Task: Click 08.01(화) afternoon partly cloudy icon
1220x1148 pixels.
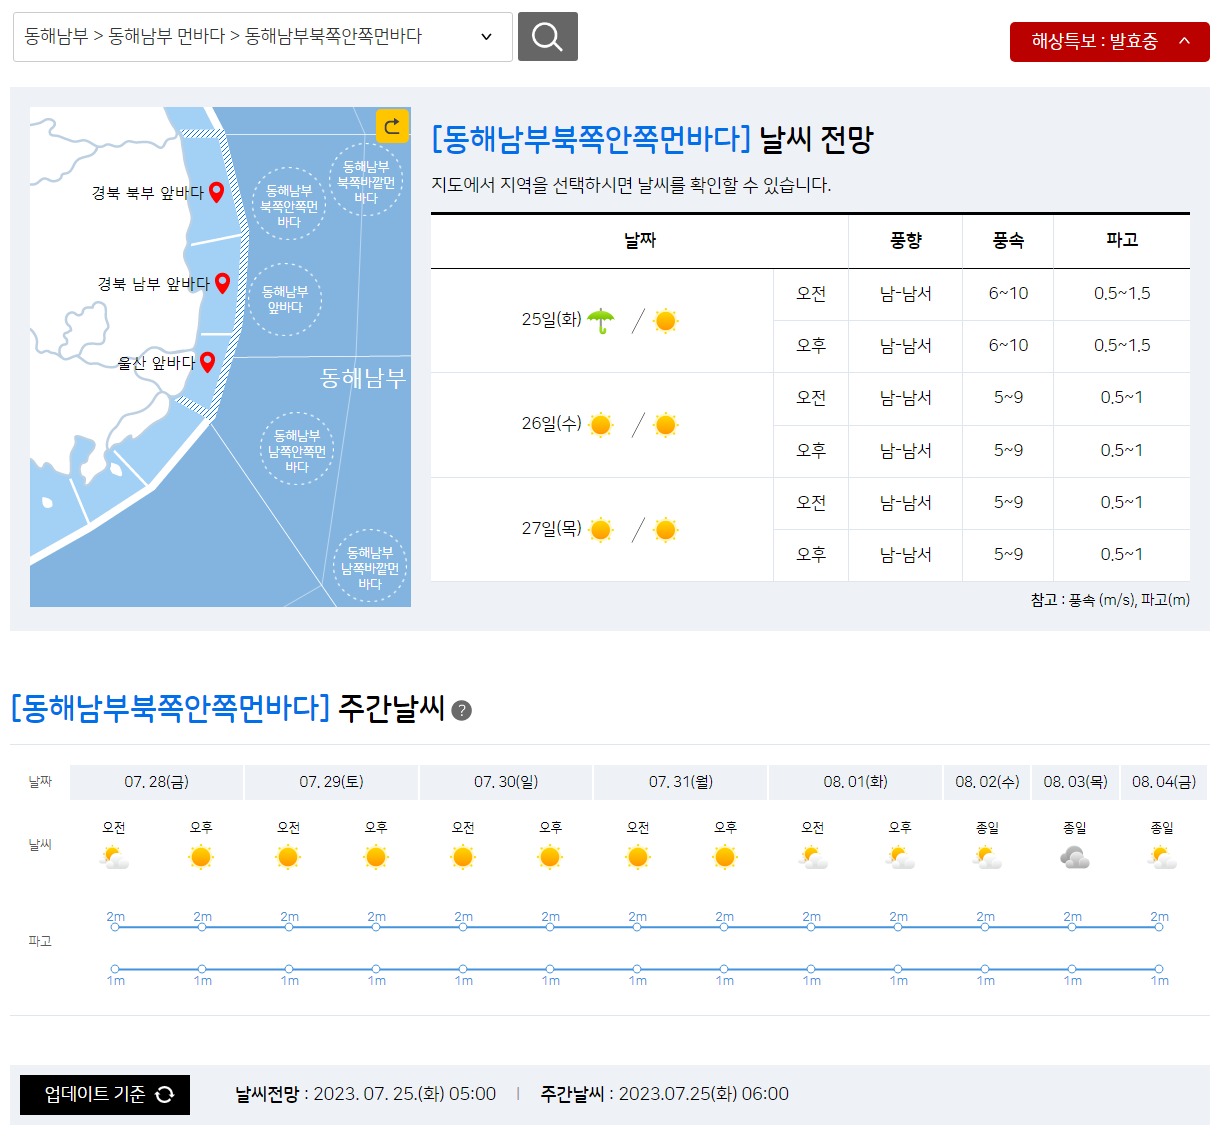Action: click(901, 857)
